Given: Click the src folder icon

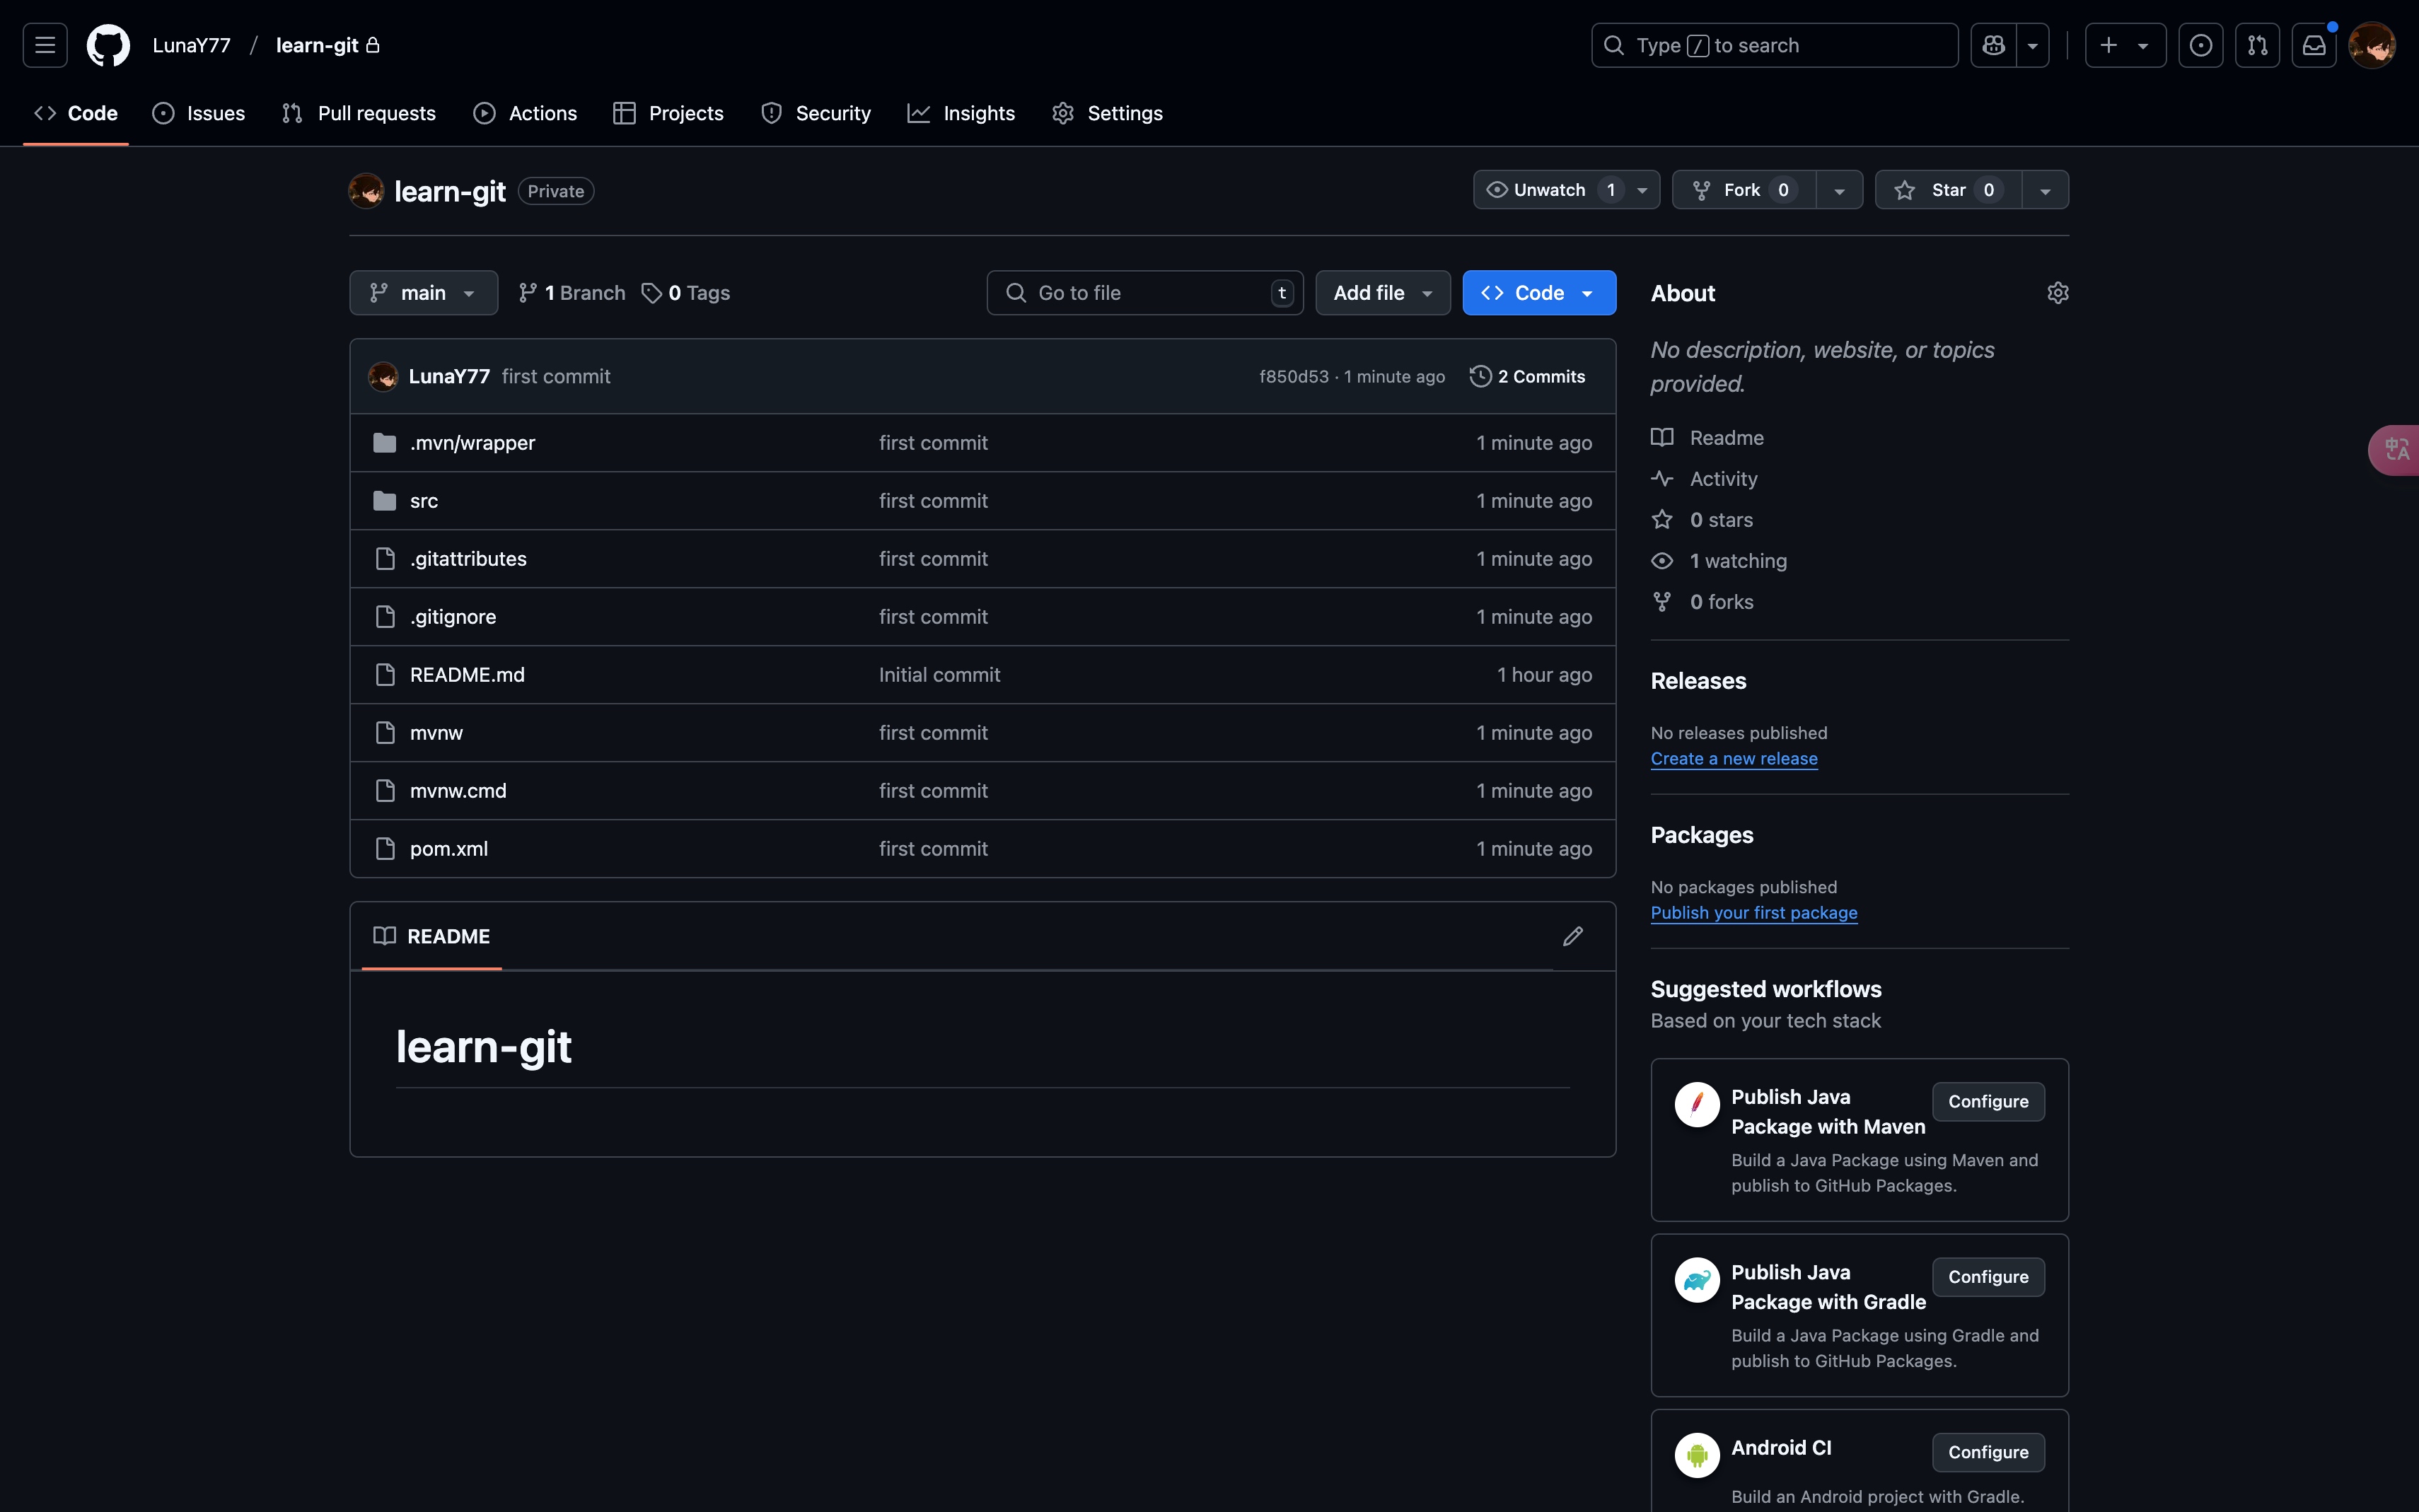Looking at the screenshot, I should (384, 501).
